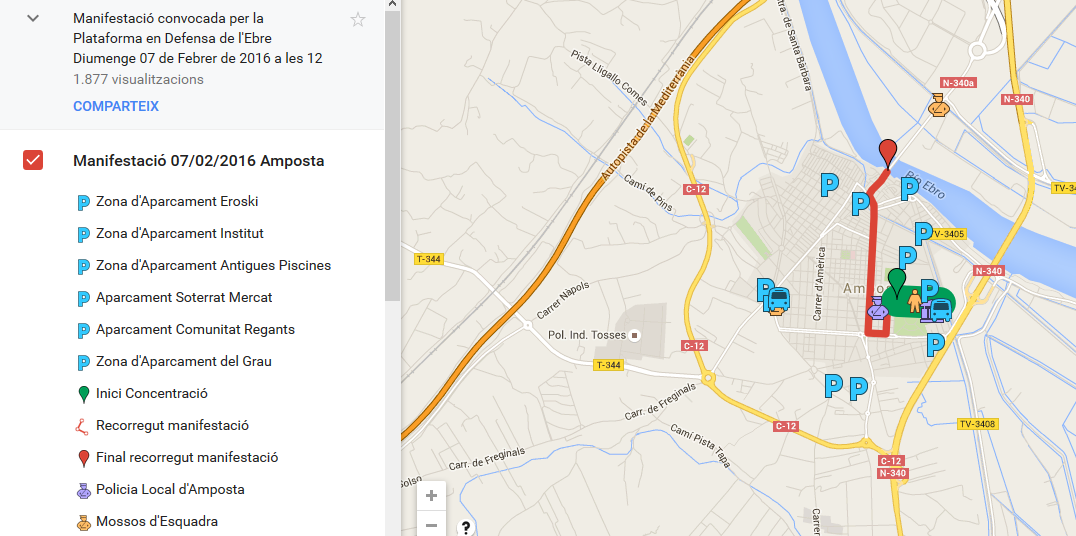The image size is (1076, 536).
Task: Click the green pin icon beside Inici Concentració
Action: (x=84, y=394)
